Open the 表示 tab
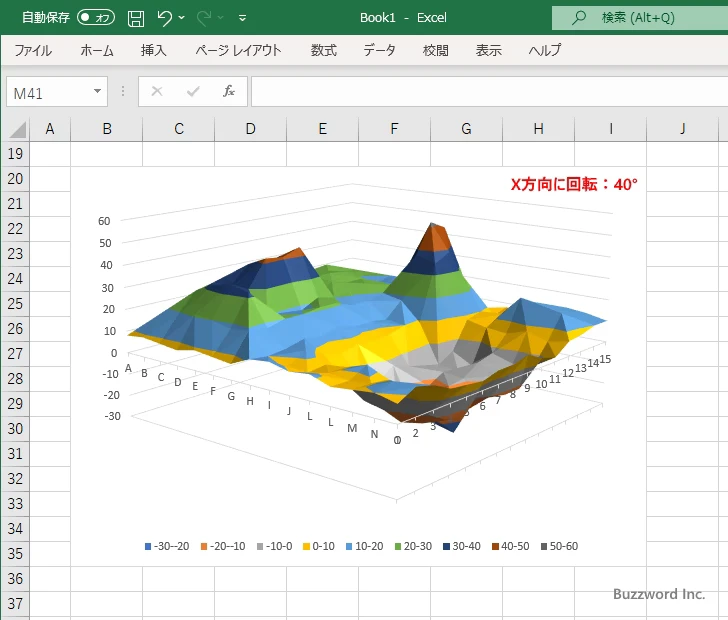The height and width of the screenshot is (620, 728). click(x=488, y=50)
